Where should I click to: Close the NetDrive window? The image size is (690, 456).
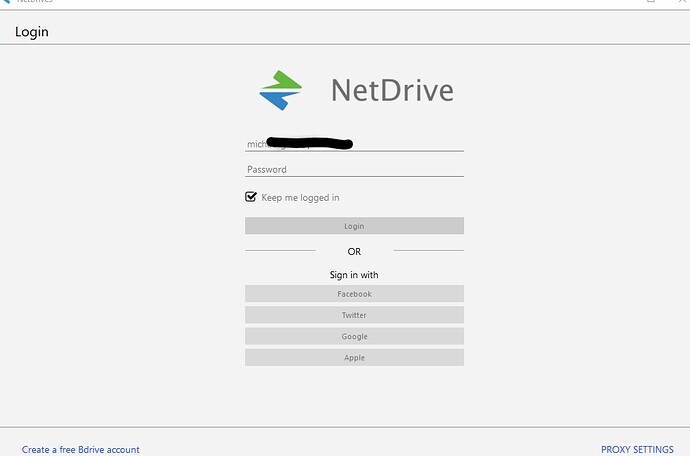point(683,1)
